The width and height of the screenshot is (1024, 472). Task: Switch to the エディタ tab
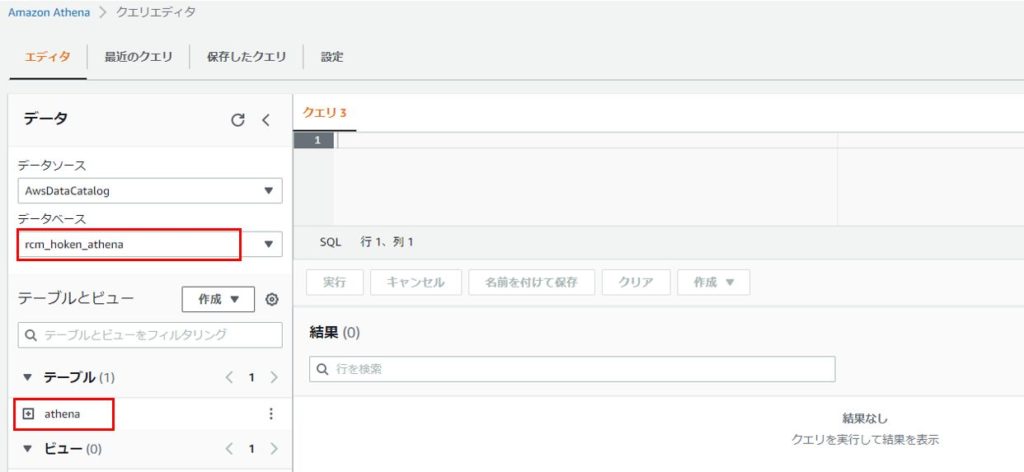(48, 57)
